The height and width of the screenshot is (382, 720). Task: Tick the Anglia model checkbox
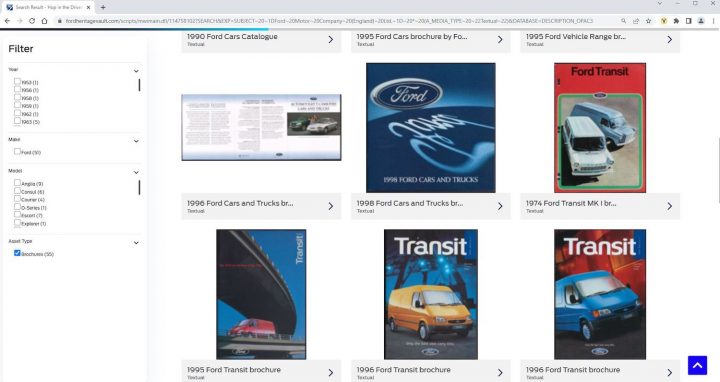click(x=17, y=183)
